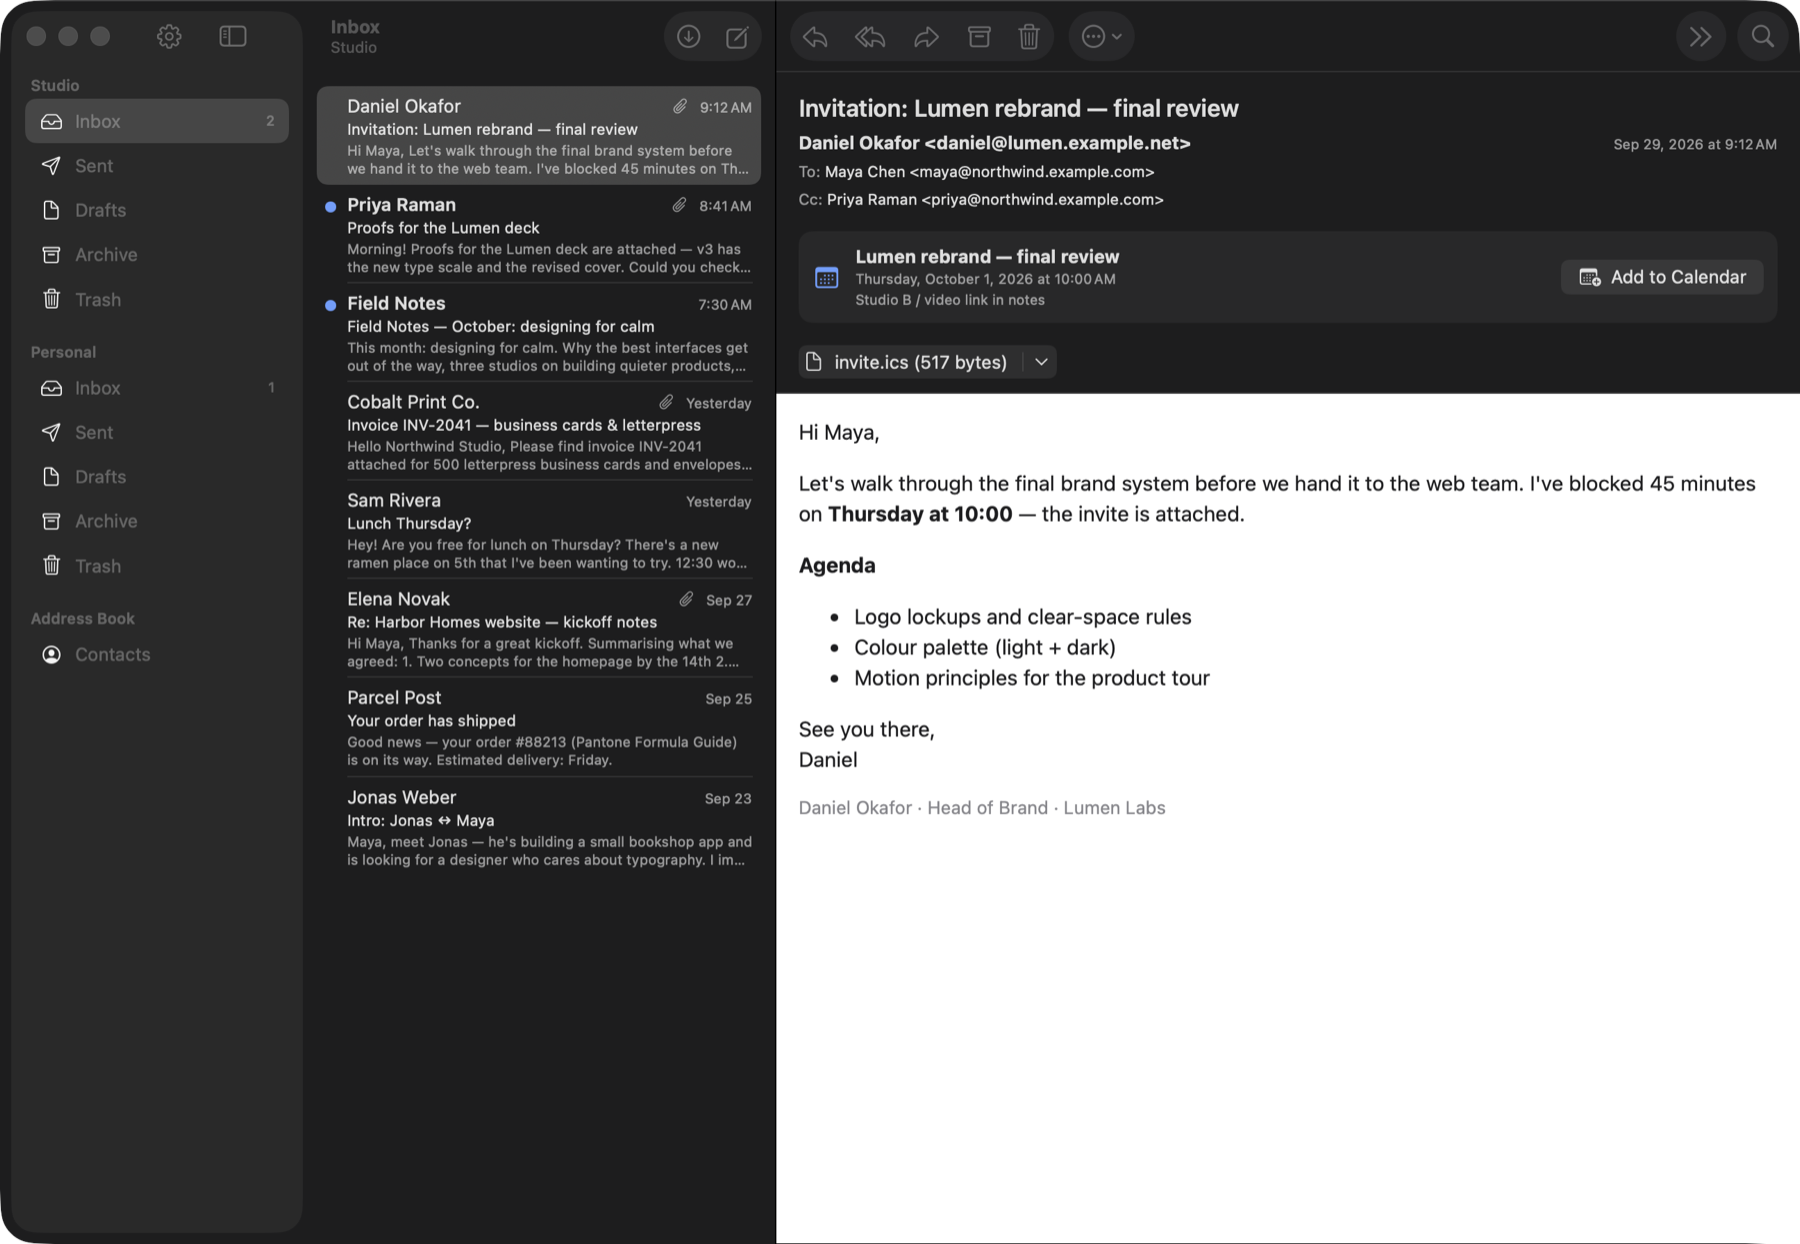The width and height of the screenshot is (1800, 1244).
Task: Forward this email
Action: 926,37
